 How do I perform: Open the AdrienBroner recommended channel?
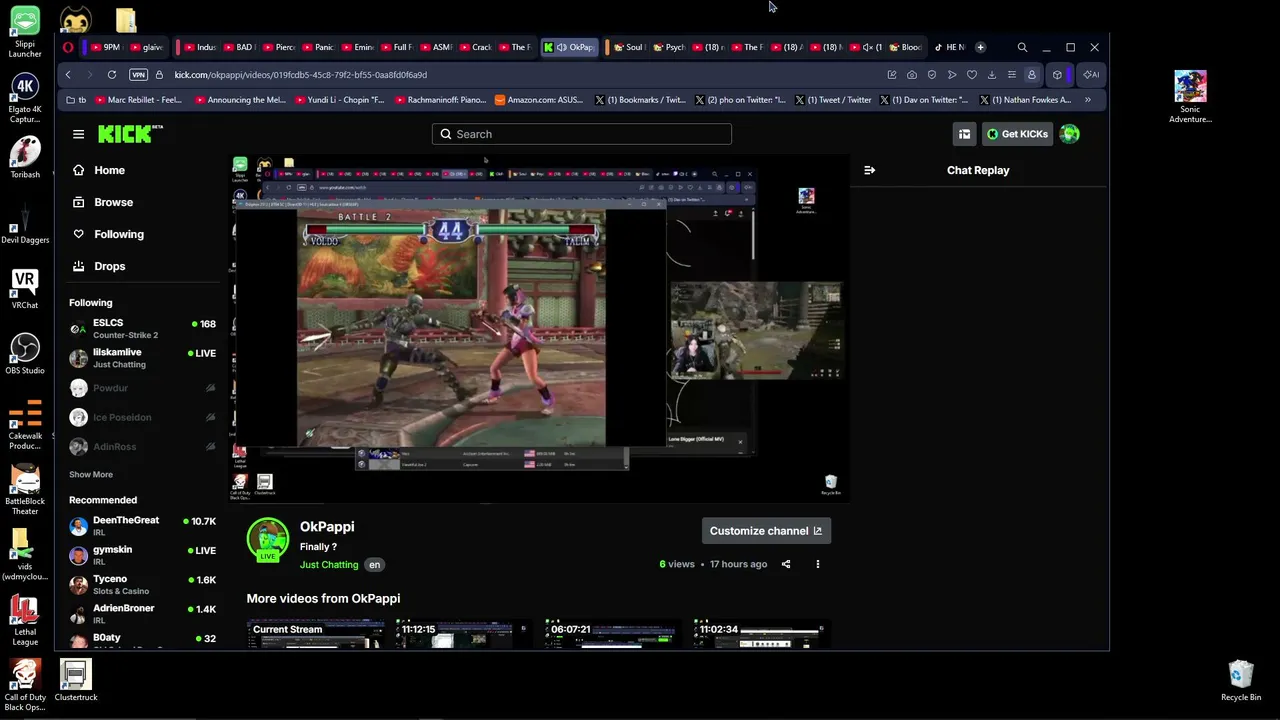click(x=142, y=613)
